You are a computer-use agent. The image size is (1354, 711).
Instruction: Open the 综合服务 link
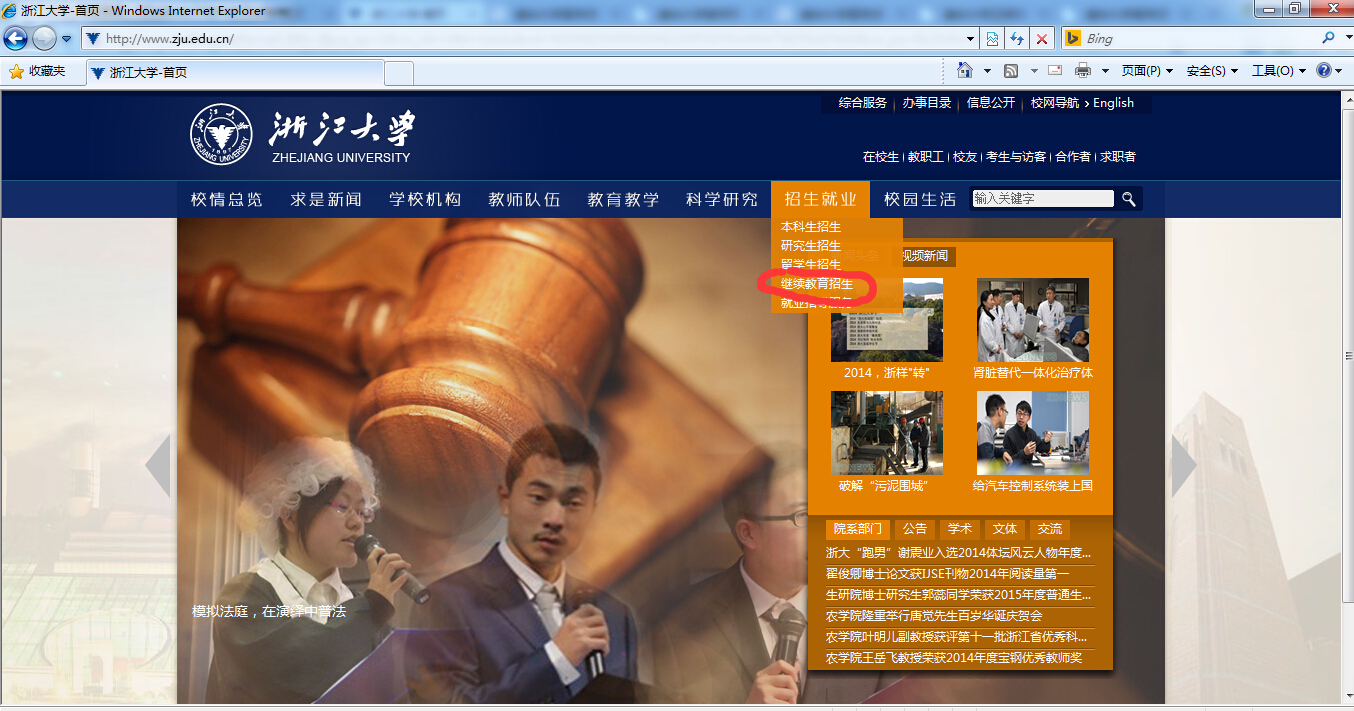[863, 103]
